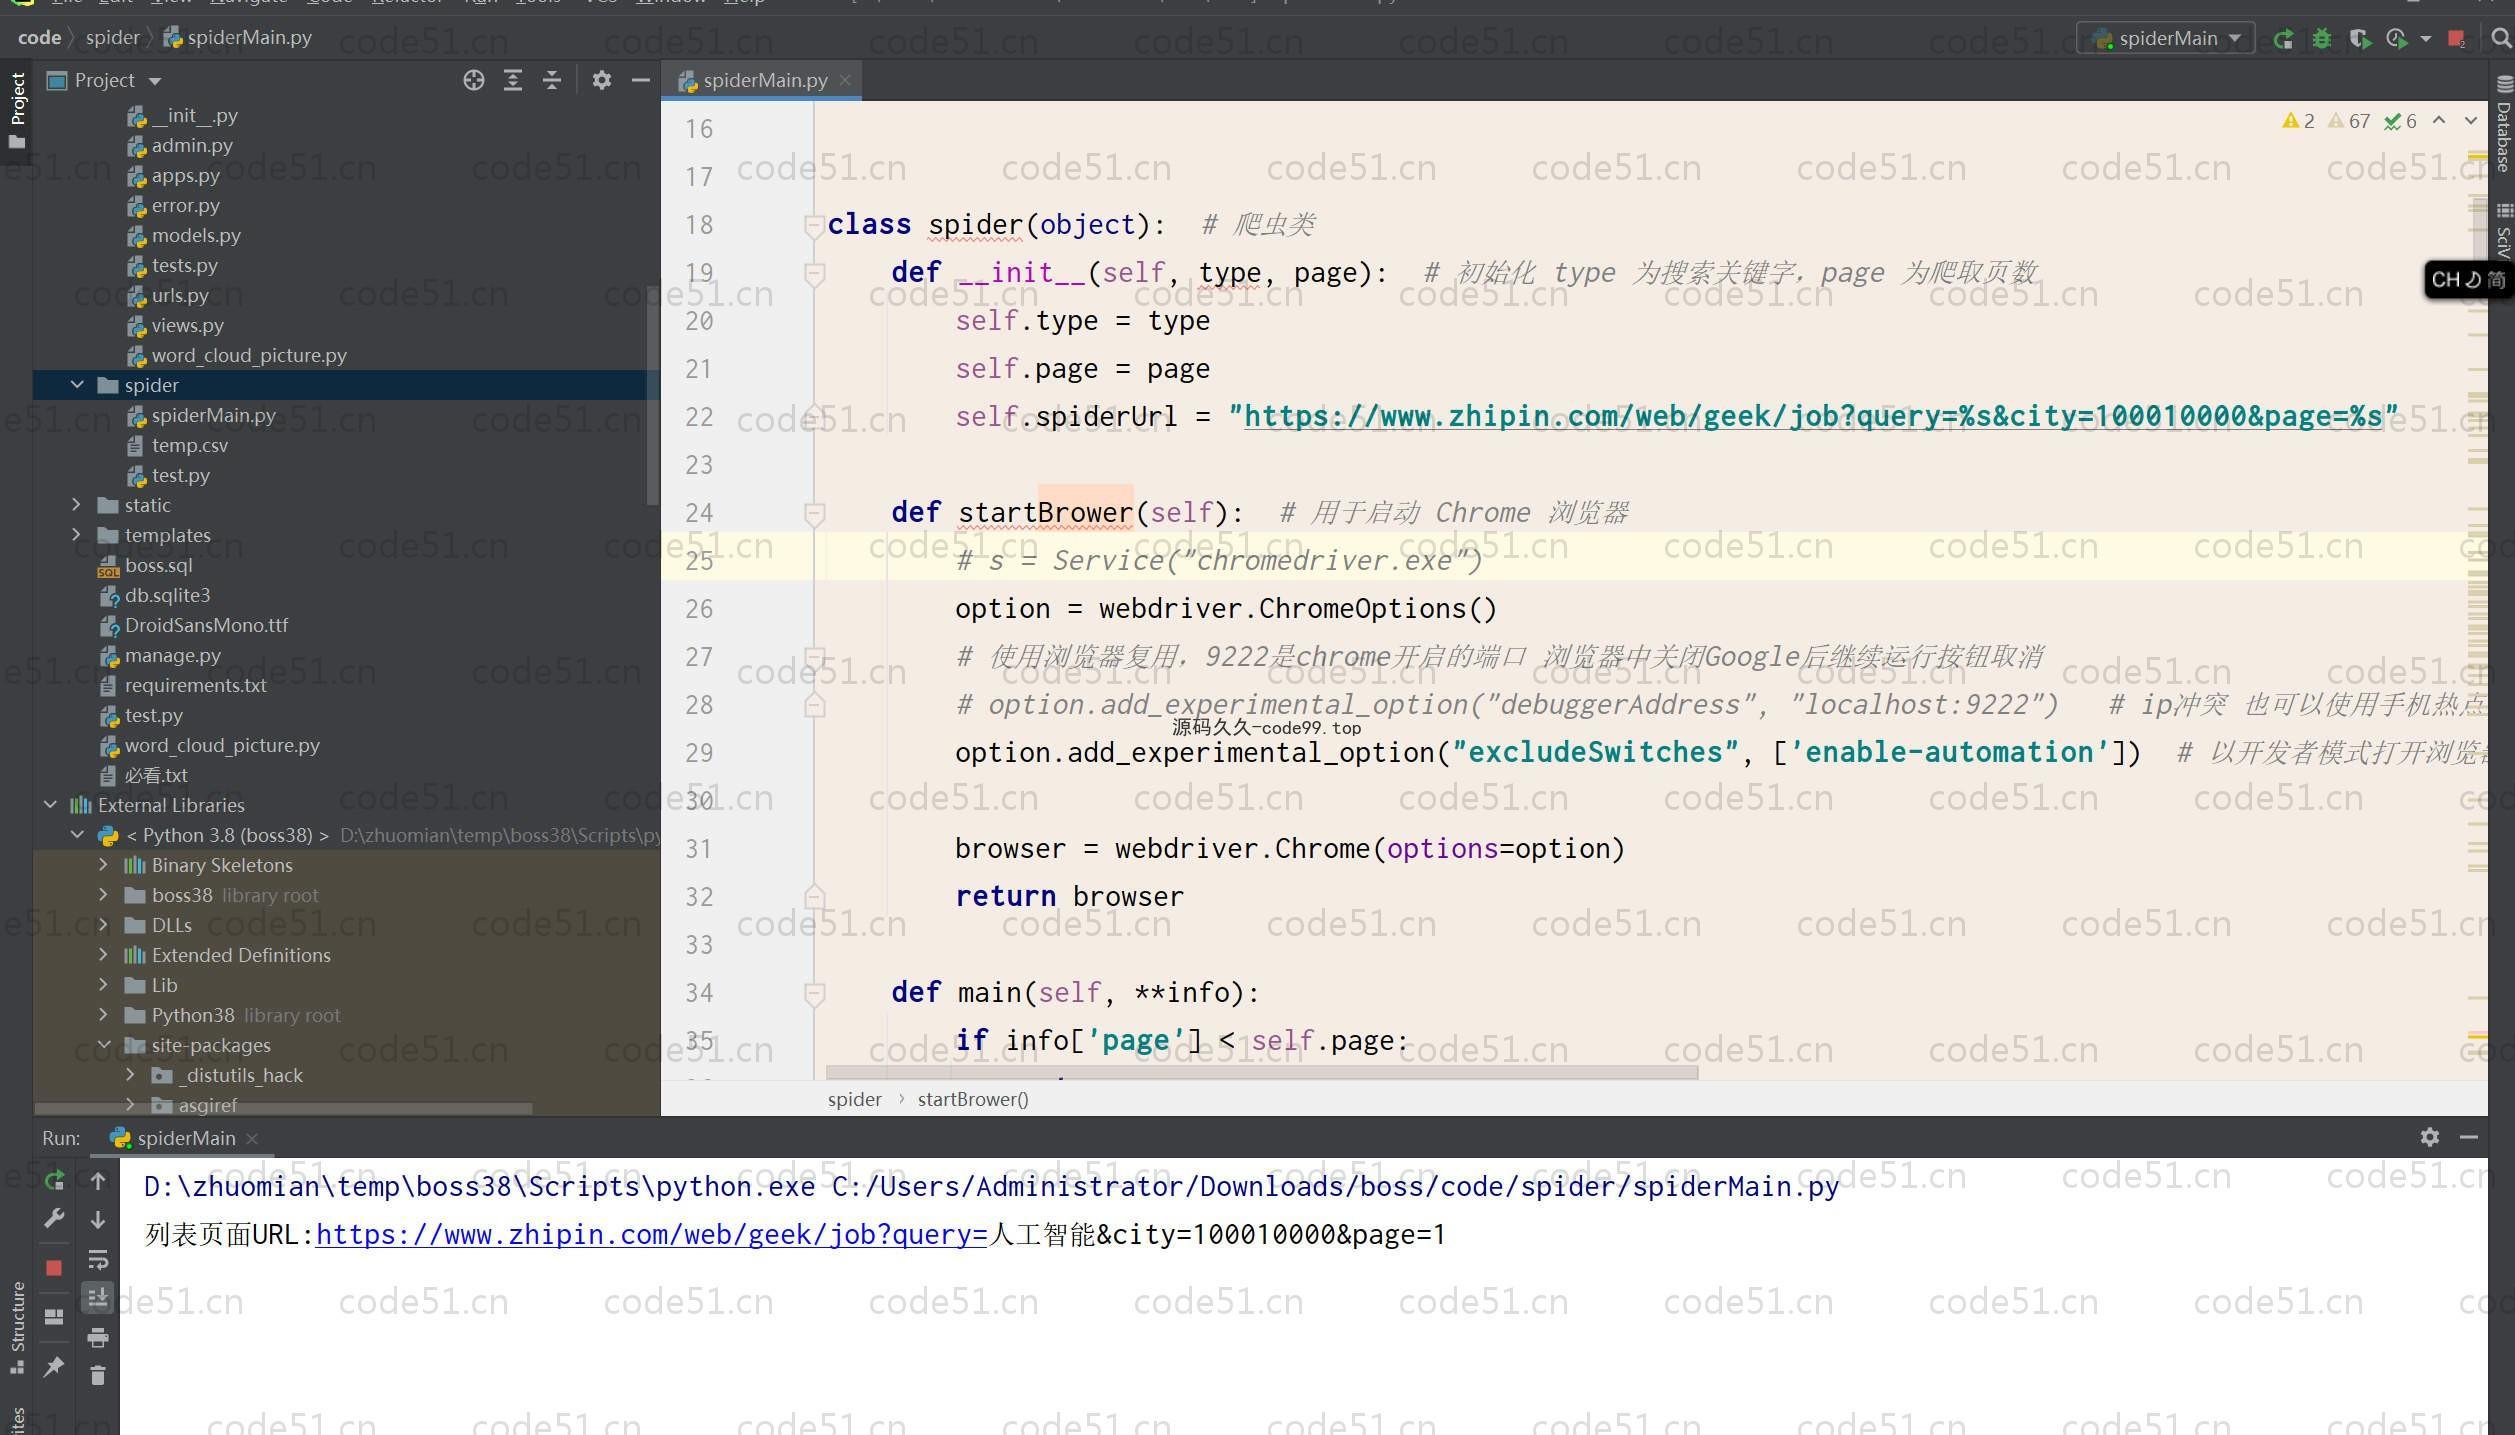Image resolution: width=2515 pixels, height=1435 pixels.
Task: Expand the Lib folder
Action: 104,985
